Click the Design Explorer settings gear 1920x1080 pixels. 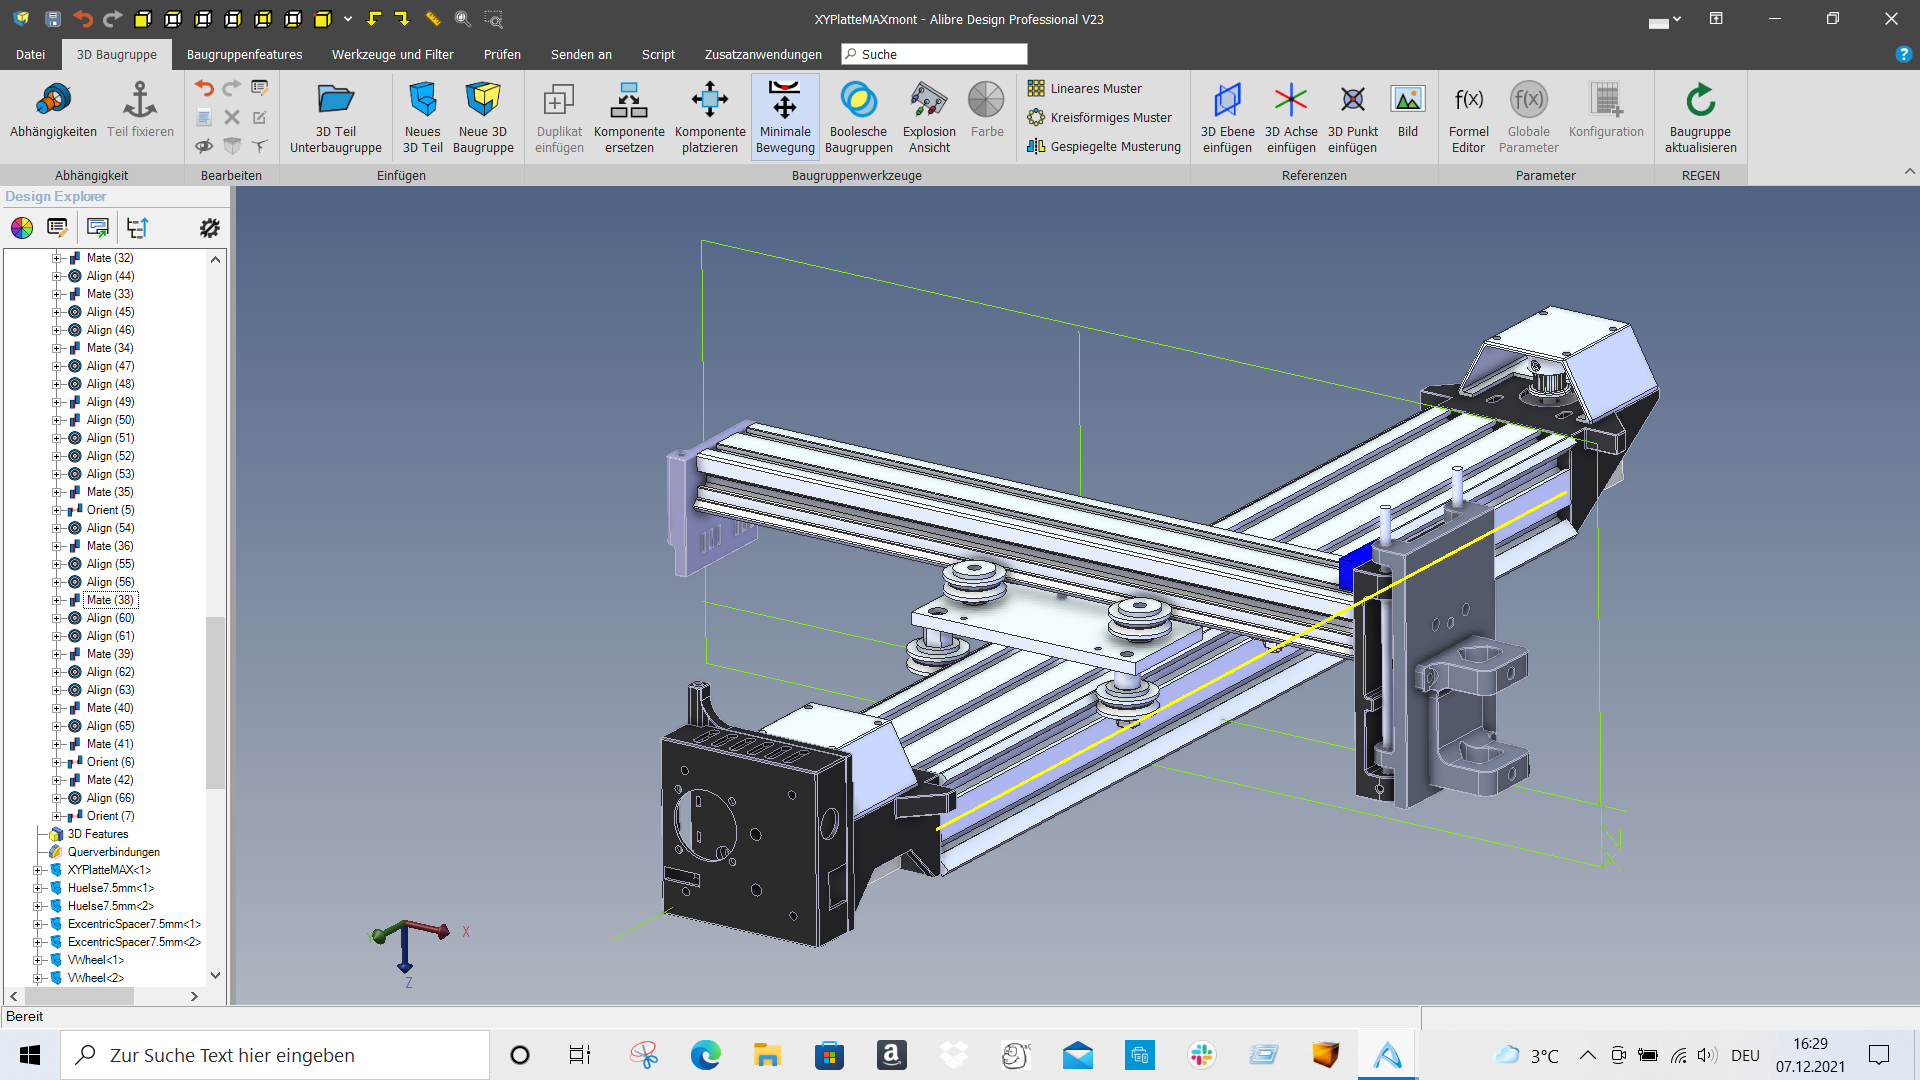pos(209,228)
